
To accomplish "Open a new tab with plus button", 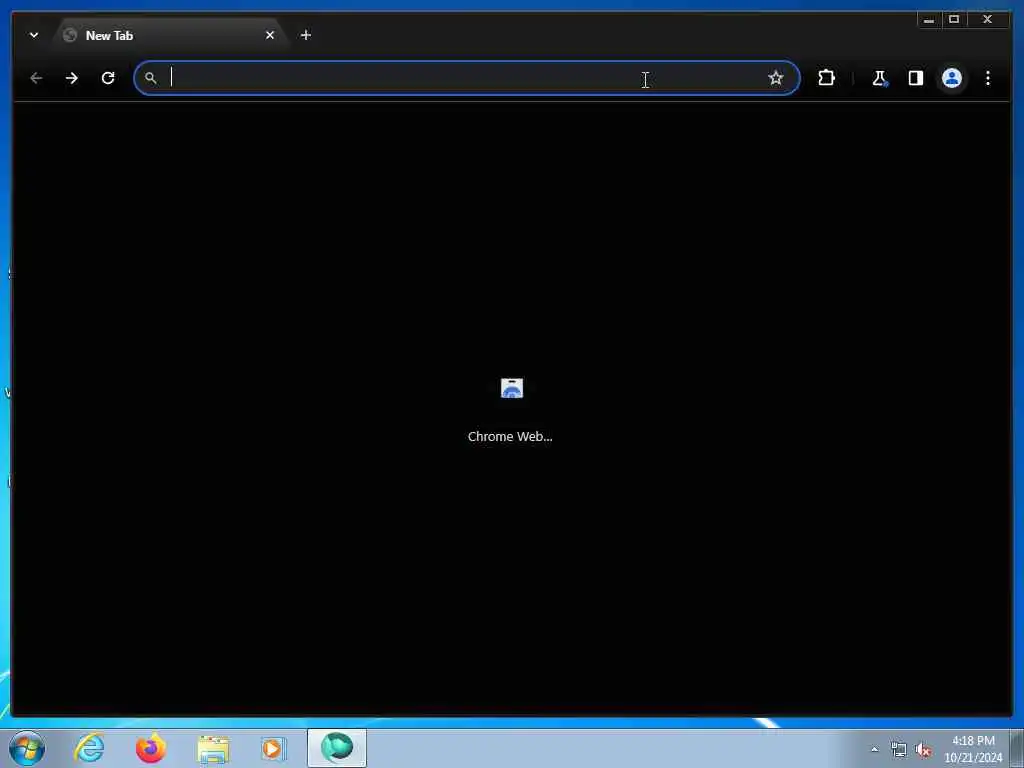I will point(306,35).
